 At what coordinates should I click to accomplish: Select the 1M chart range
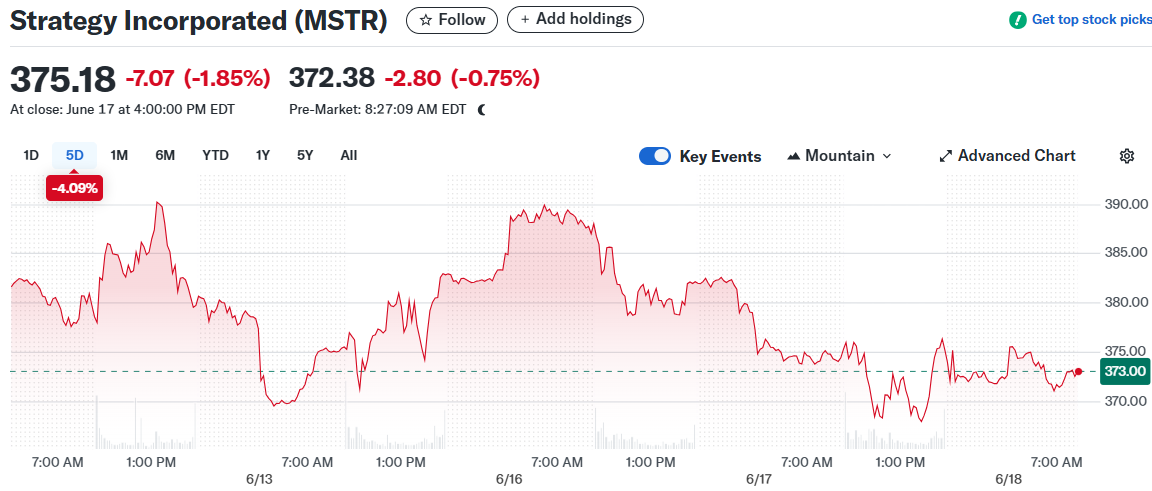click(x=119, y=156)
